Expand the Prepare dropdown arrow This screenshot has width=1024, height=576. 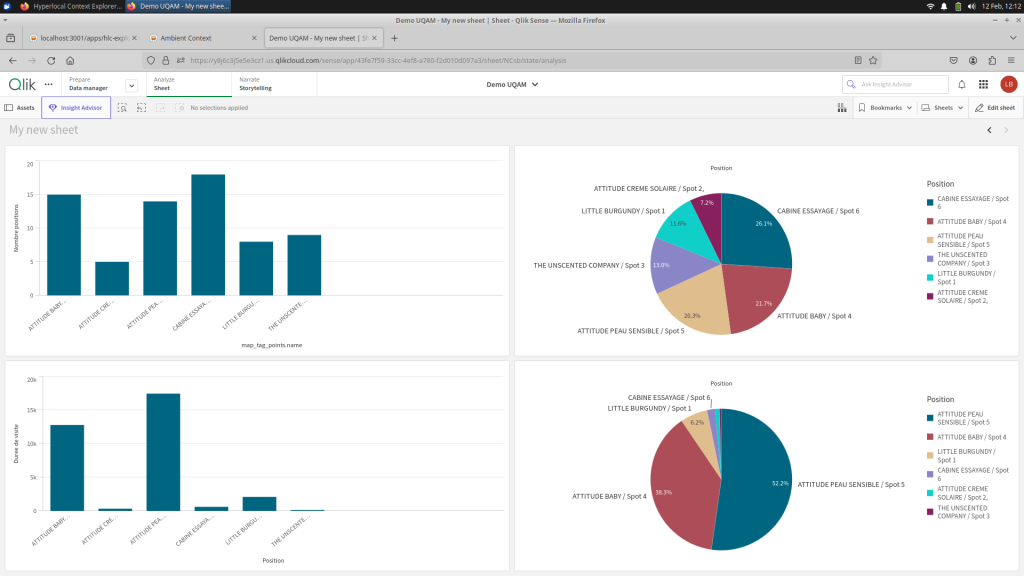pyautogui.click(x=131, y=85)
